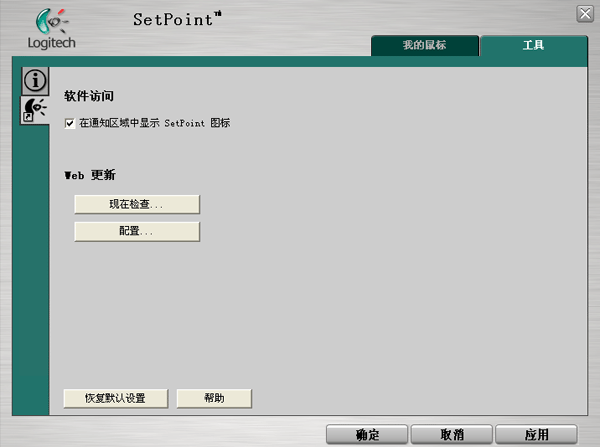Click 恢复默认设置 button
Image resolution: width=600 pixels, height=447 pixels.
point(116,398)
